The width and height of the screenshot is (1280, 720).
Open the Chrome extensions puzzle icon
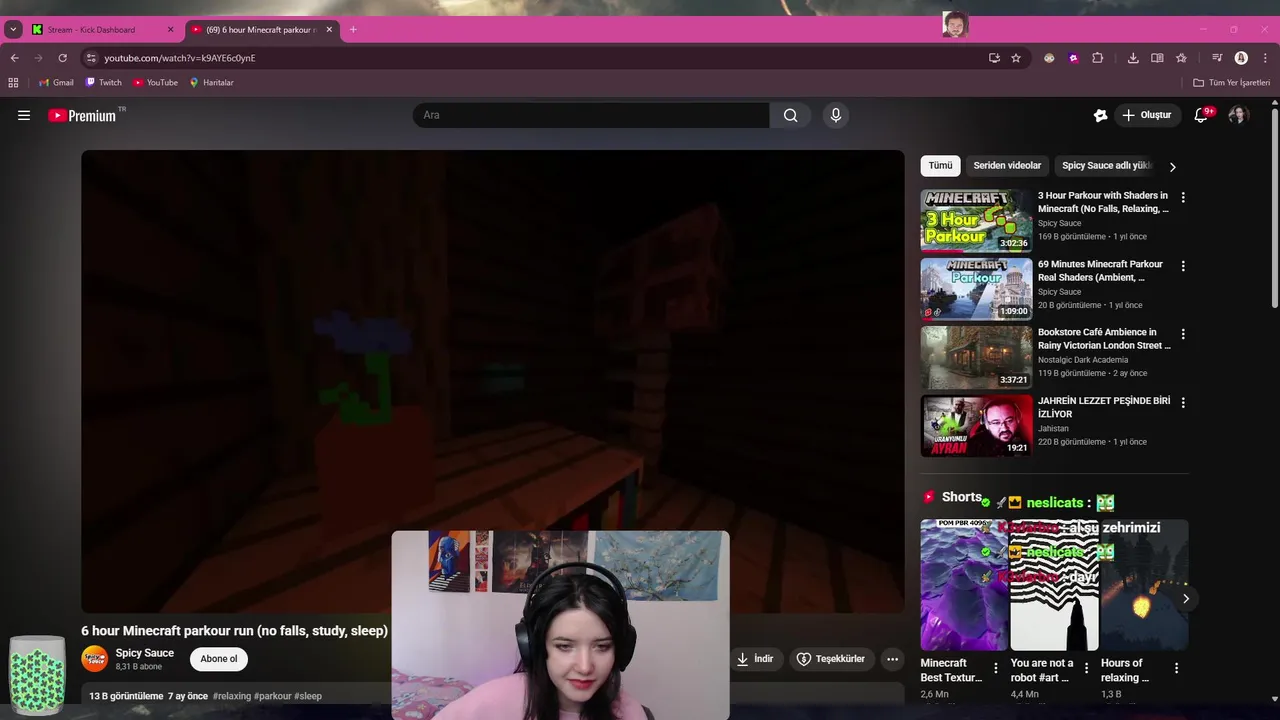[1097, 58]
